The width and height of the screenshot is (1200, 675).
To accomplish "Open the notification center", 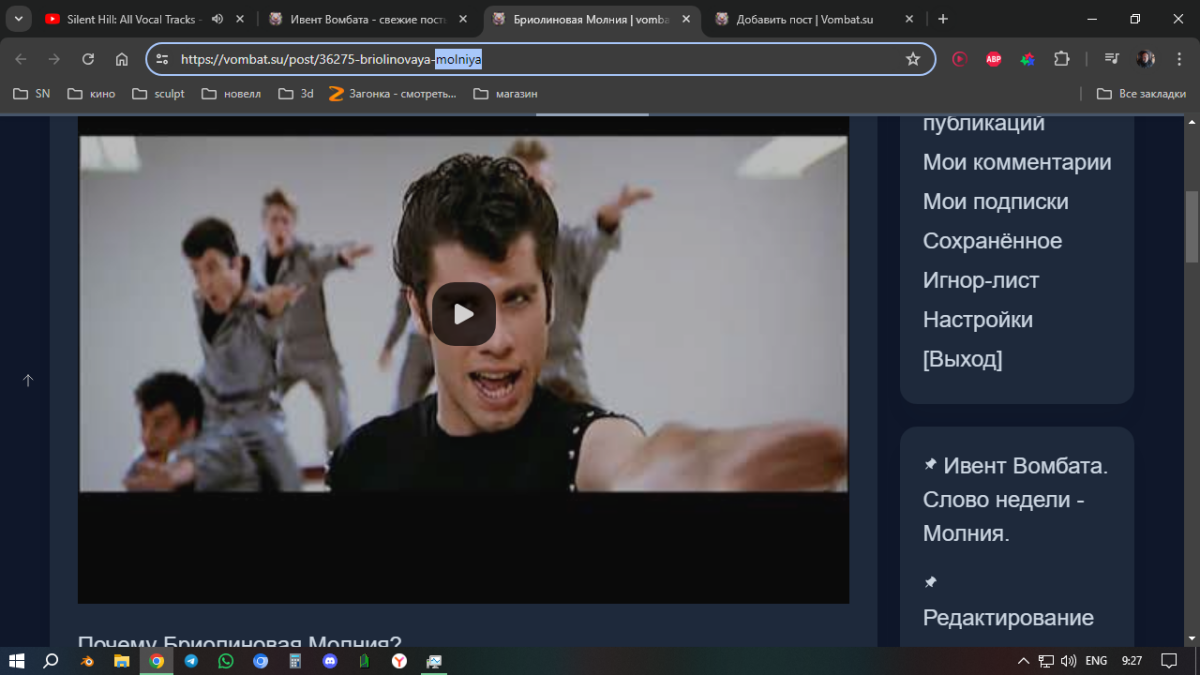I will point(1168,661).
